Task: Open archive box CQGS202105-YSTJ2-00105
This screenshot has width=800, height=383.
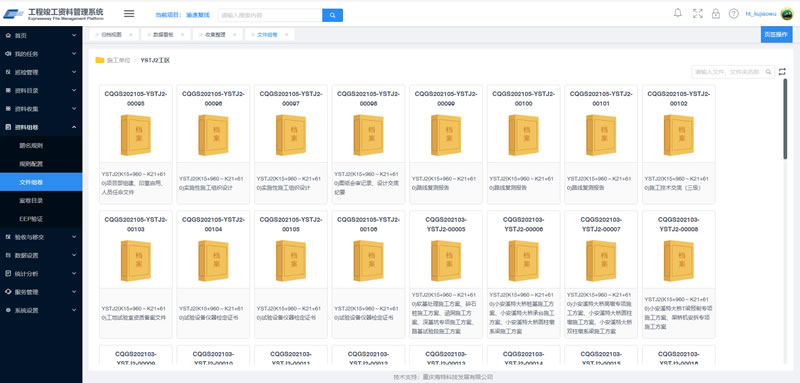Action: point(291,261)
